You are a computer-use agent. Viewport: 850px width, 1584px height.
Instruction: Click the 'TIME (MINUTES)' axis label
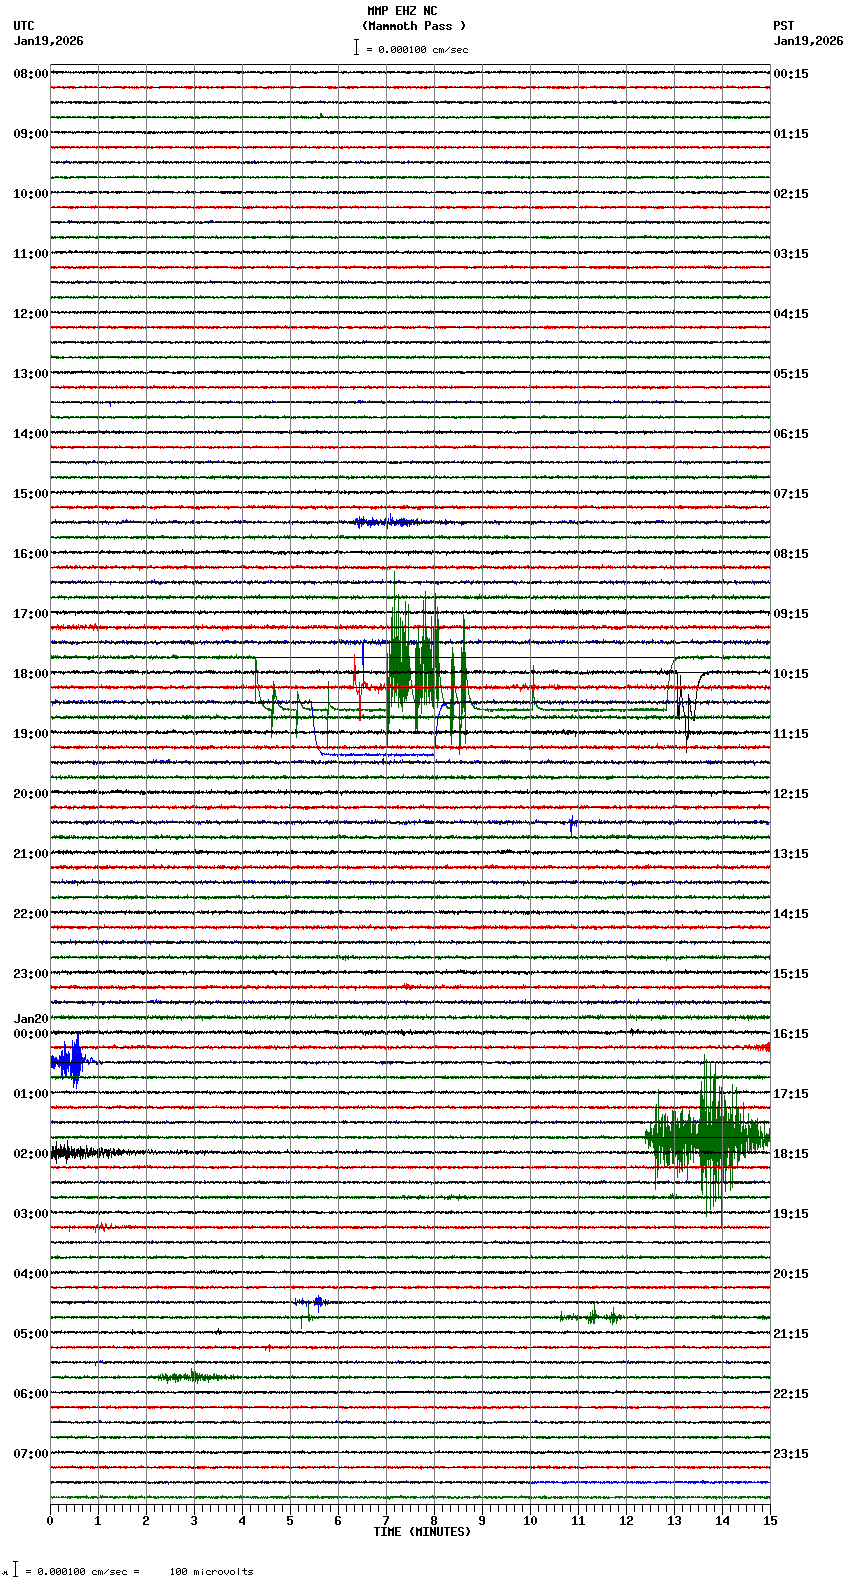(422, 1532)
